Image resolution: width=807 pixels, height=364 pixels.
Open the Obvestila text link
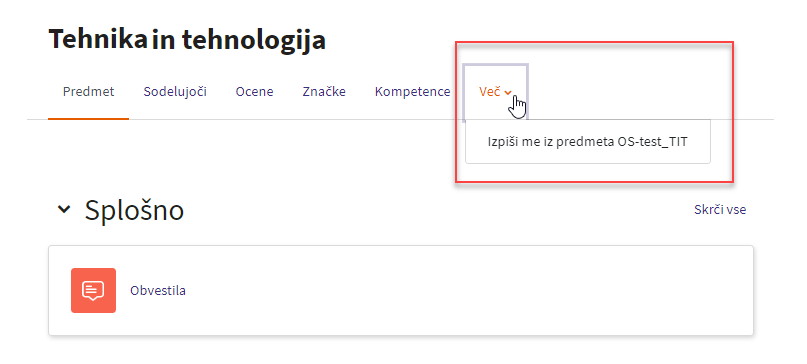pyautogui.click(x=158, y=290)
